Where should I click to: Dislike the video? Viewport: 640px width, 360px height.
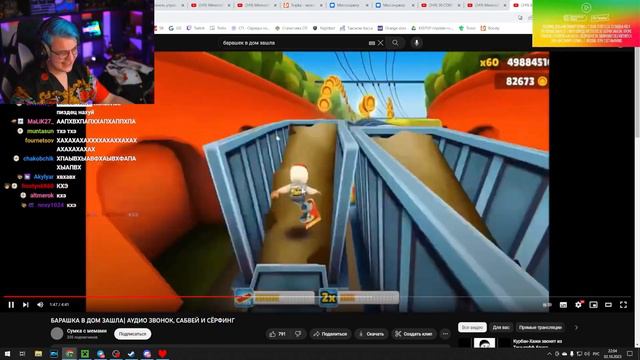[299, 334]
